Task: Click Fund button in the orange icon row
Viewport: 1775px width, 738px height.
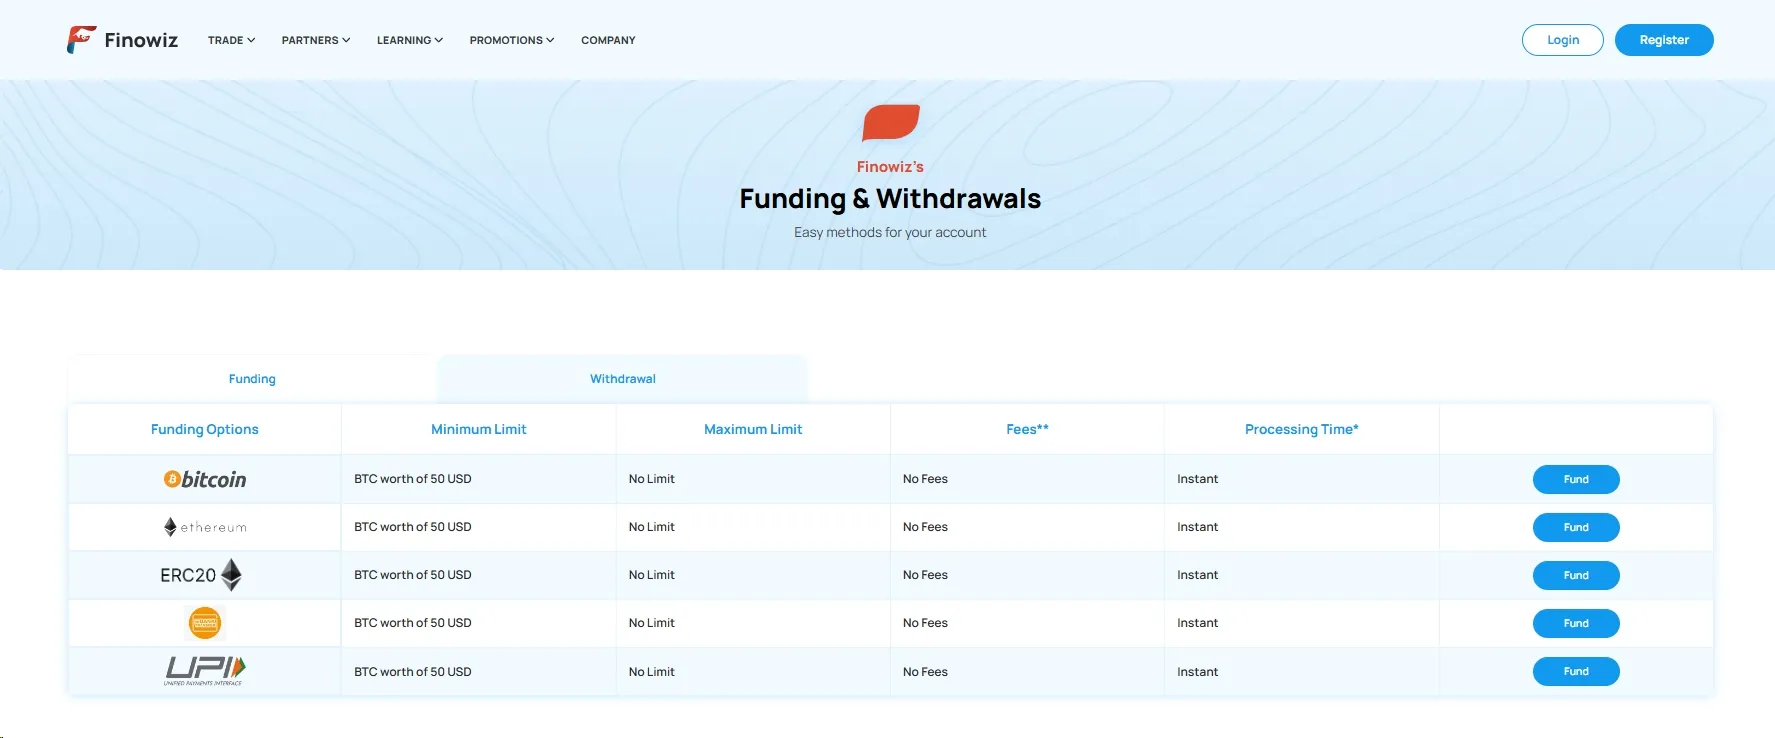Action: pyautogui.click(x=1576, y=623)
